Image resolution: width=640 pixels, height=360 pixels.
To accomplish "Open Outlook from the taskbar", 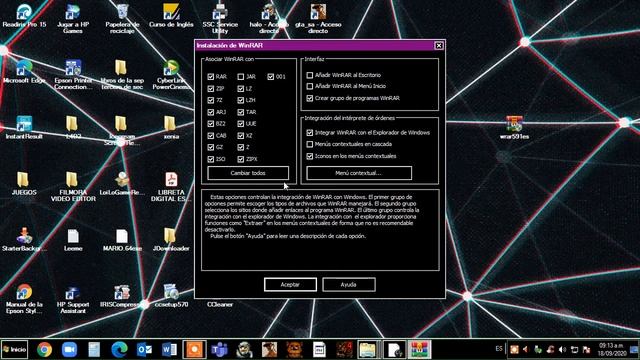I will (x=144, y=349).
